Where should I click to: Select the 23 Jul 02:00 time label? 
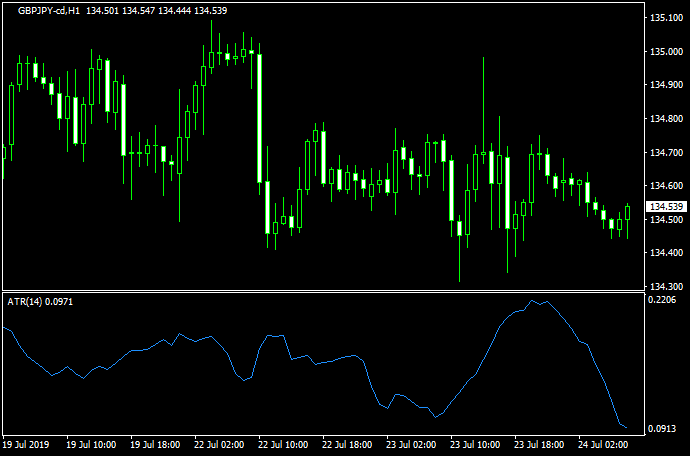[x=411, y=443]
